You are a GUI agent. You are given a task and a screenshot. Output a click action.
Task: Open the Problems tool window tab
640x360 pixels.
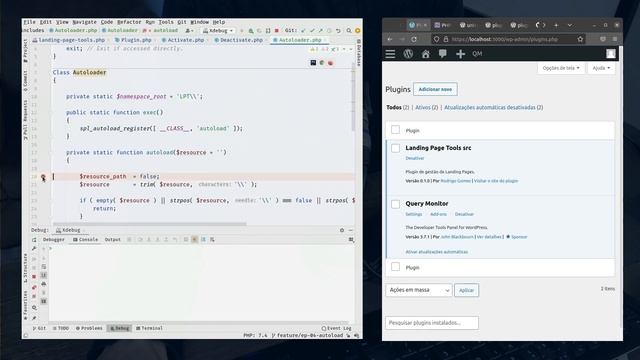[x=89, y=328]
